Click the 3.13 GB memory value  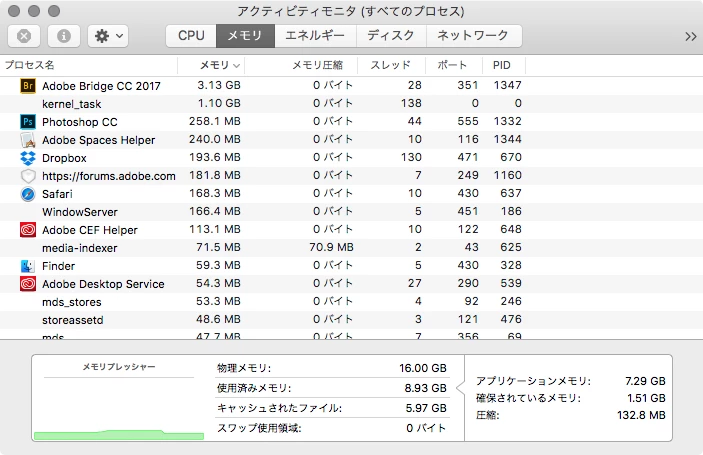click(x=219, y=85)
